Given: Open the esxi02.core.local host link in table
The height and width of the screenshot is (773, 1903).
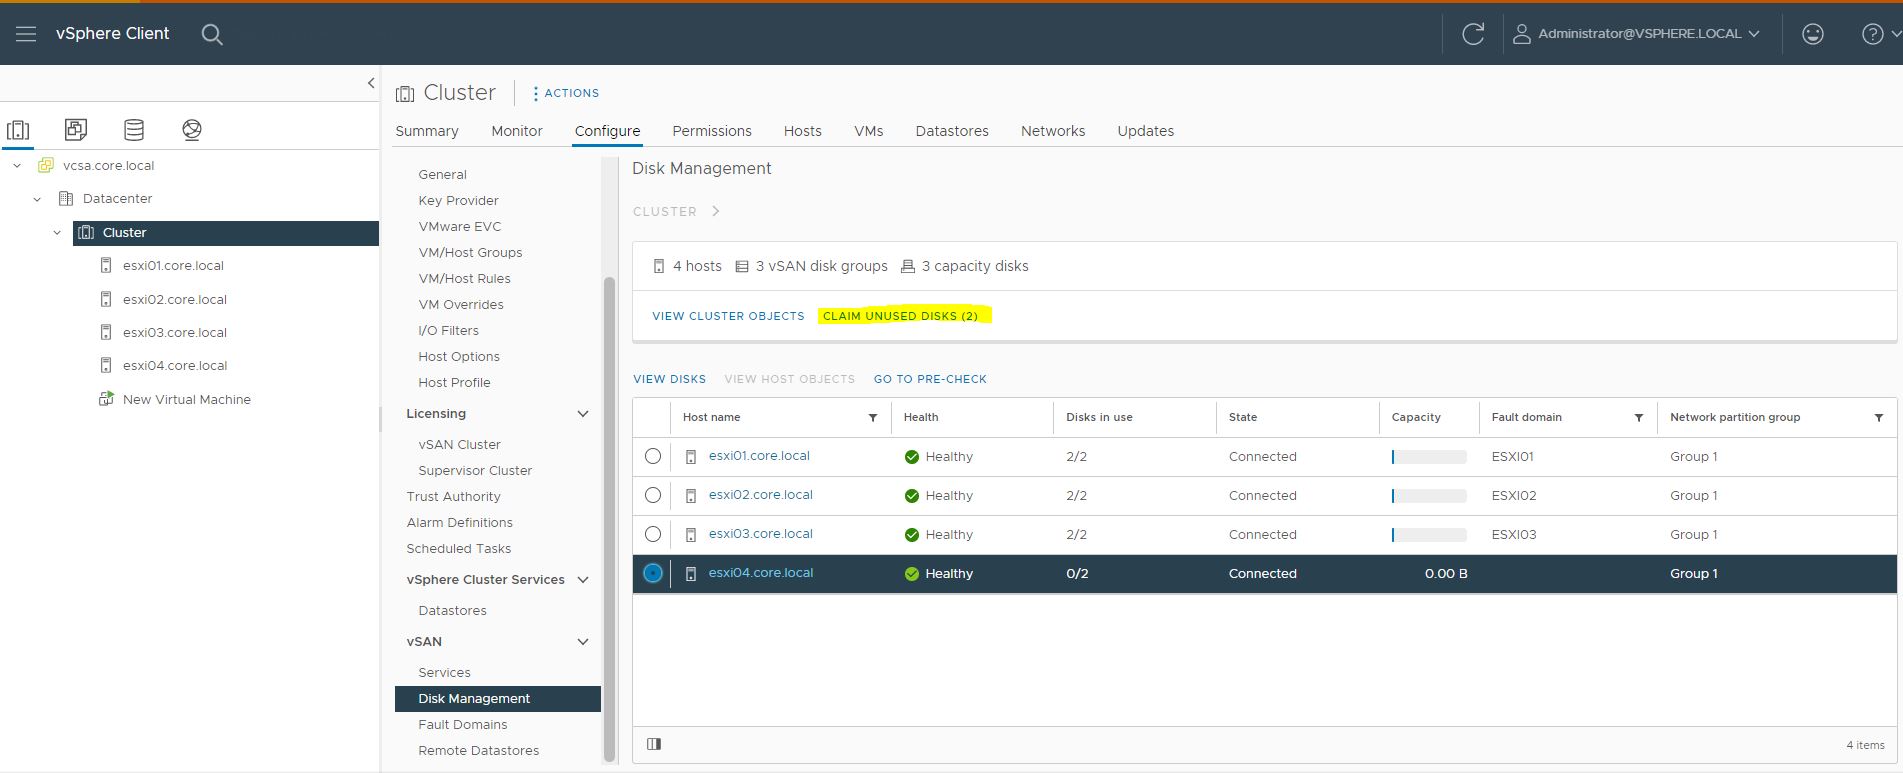Looking at the screenshot, I should [761, 495].
